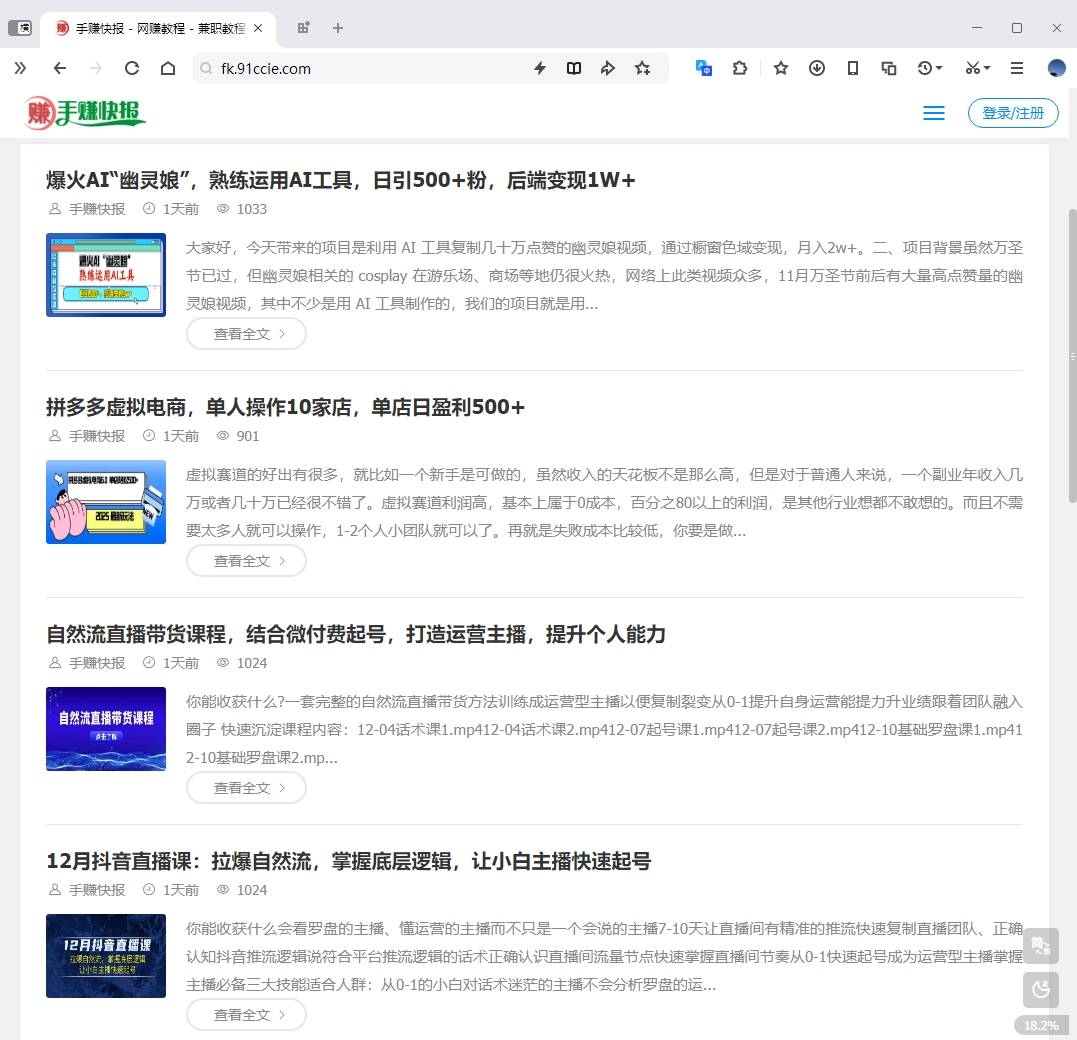Click 查看全文 under the 拼多多虚拟电商 article
Viewport: 1077px width, 1040px height.
click(246, 561)
